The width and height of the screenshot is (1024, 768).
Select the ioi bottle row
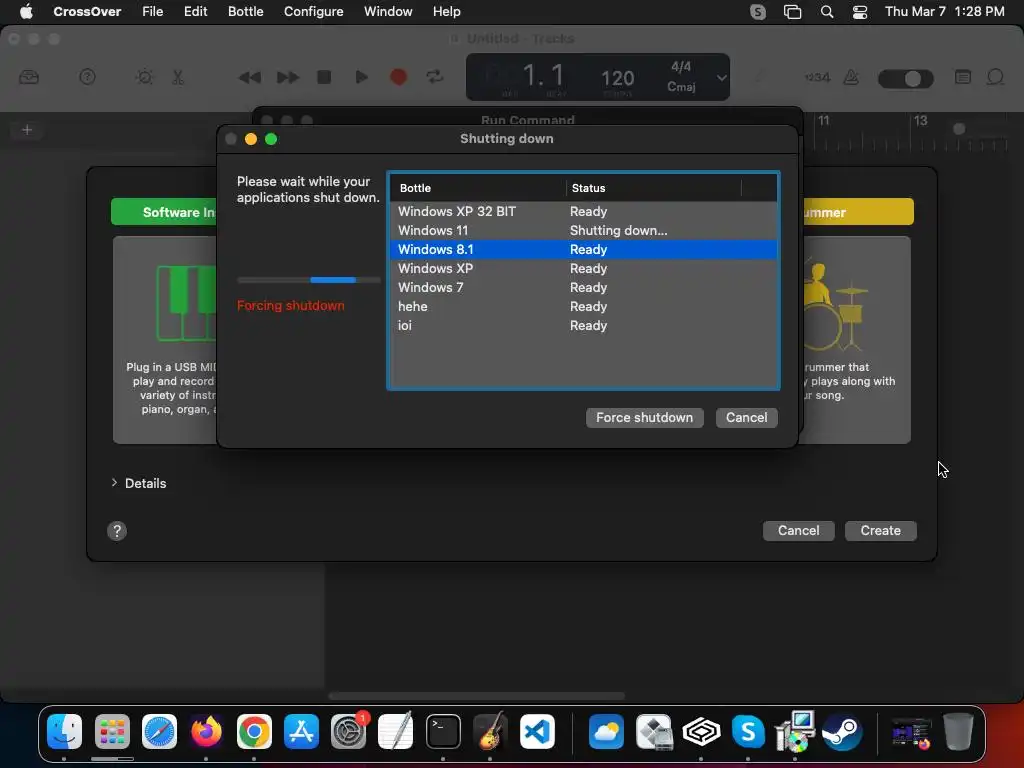coord(583,325)
